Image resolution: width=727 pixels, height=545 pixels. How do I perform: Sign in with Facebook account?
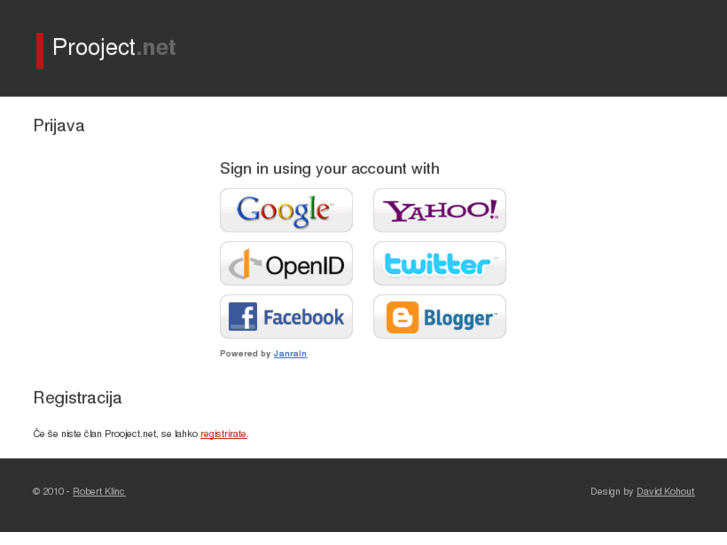pyautogui.click(x=286, y=317)
